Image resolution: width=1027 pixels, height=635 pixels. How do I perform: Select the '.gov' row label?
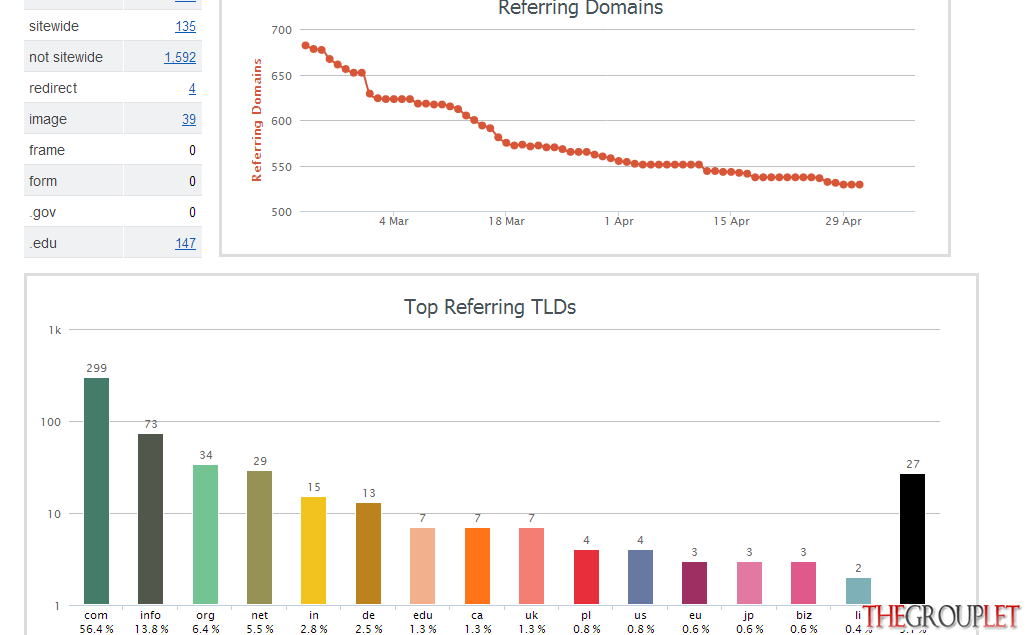(43, 213)
